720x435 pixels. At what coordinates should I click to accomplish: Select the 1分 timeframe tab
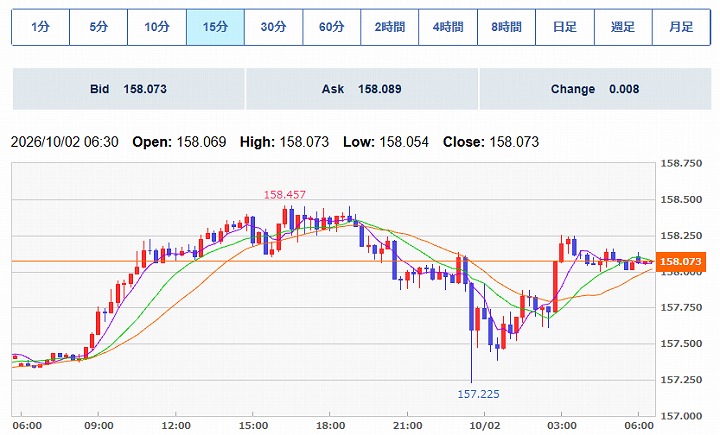click(40, 27)
